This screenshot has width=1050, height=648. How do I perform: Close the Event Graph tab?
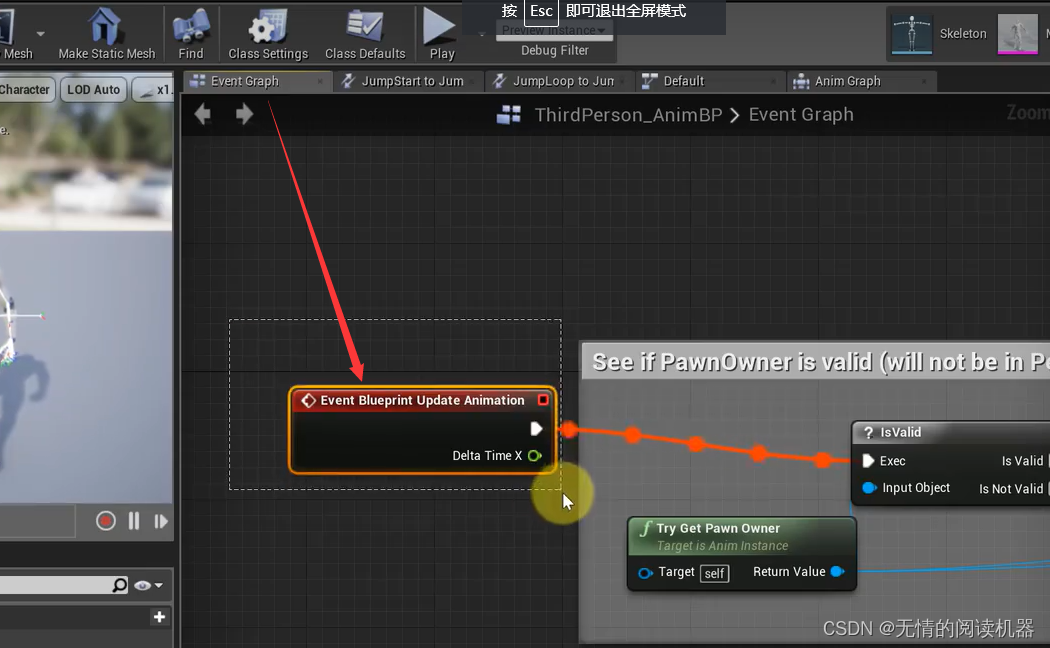point(320,82)
